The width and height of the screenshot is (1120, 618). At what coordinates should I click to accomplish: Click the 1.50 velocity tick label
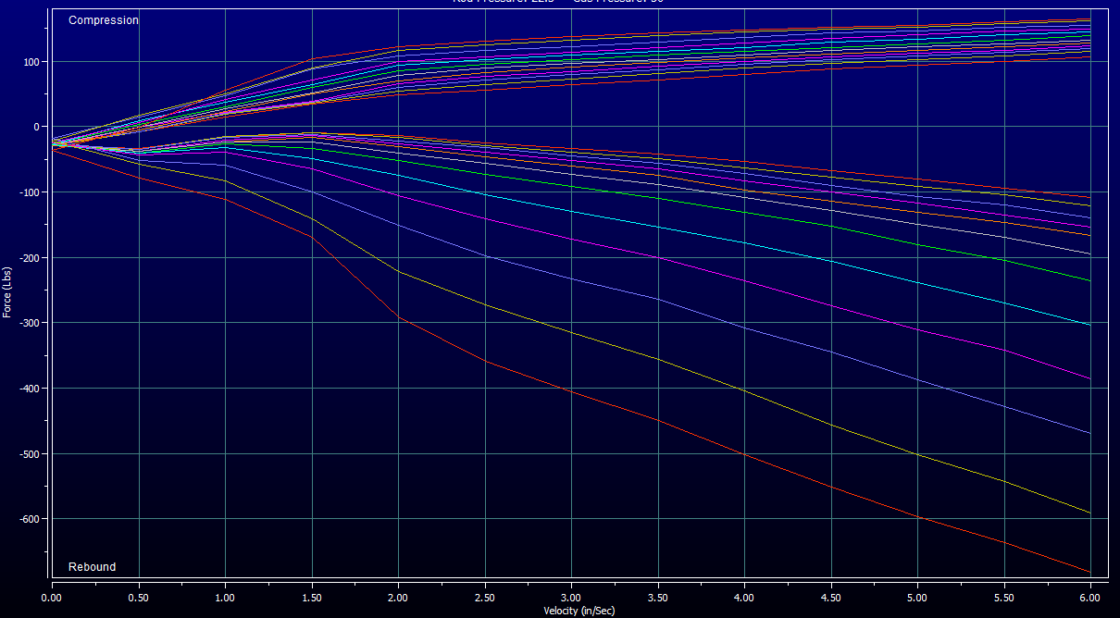311,597
